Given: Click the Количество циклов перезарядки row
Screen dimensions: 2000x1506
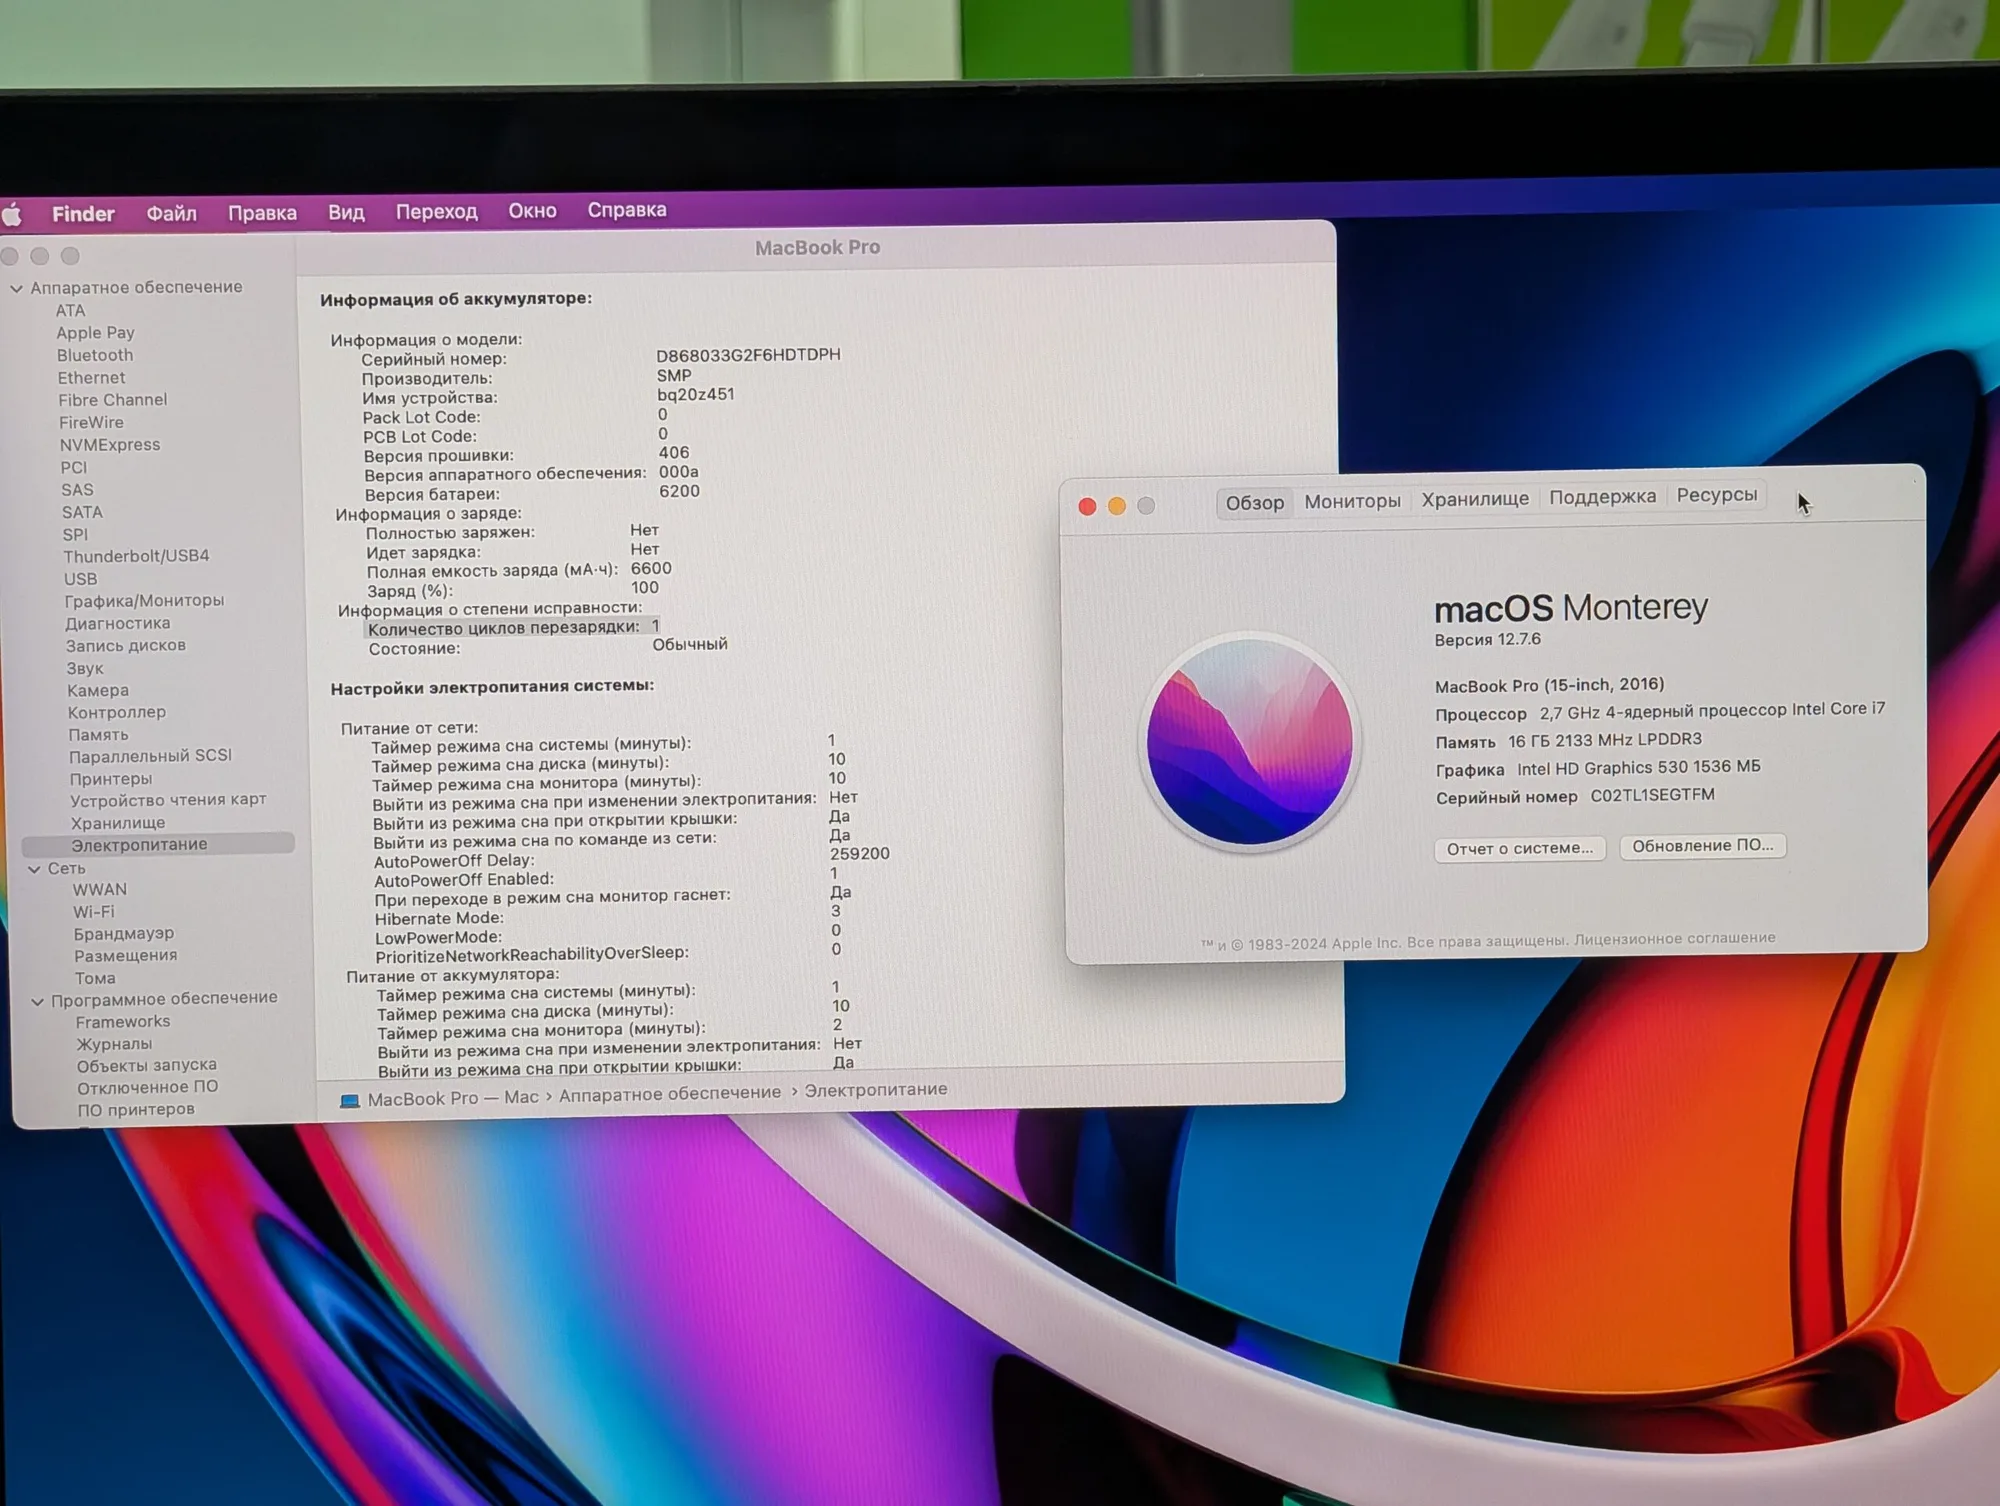Looking at the screenshot, I should (x=513, y=627).
